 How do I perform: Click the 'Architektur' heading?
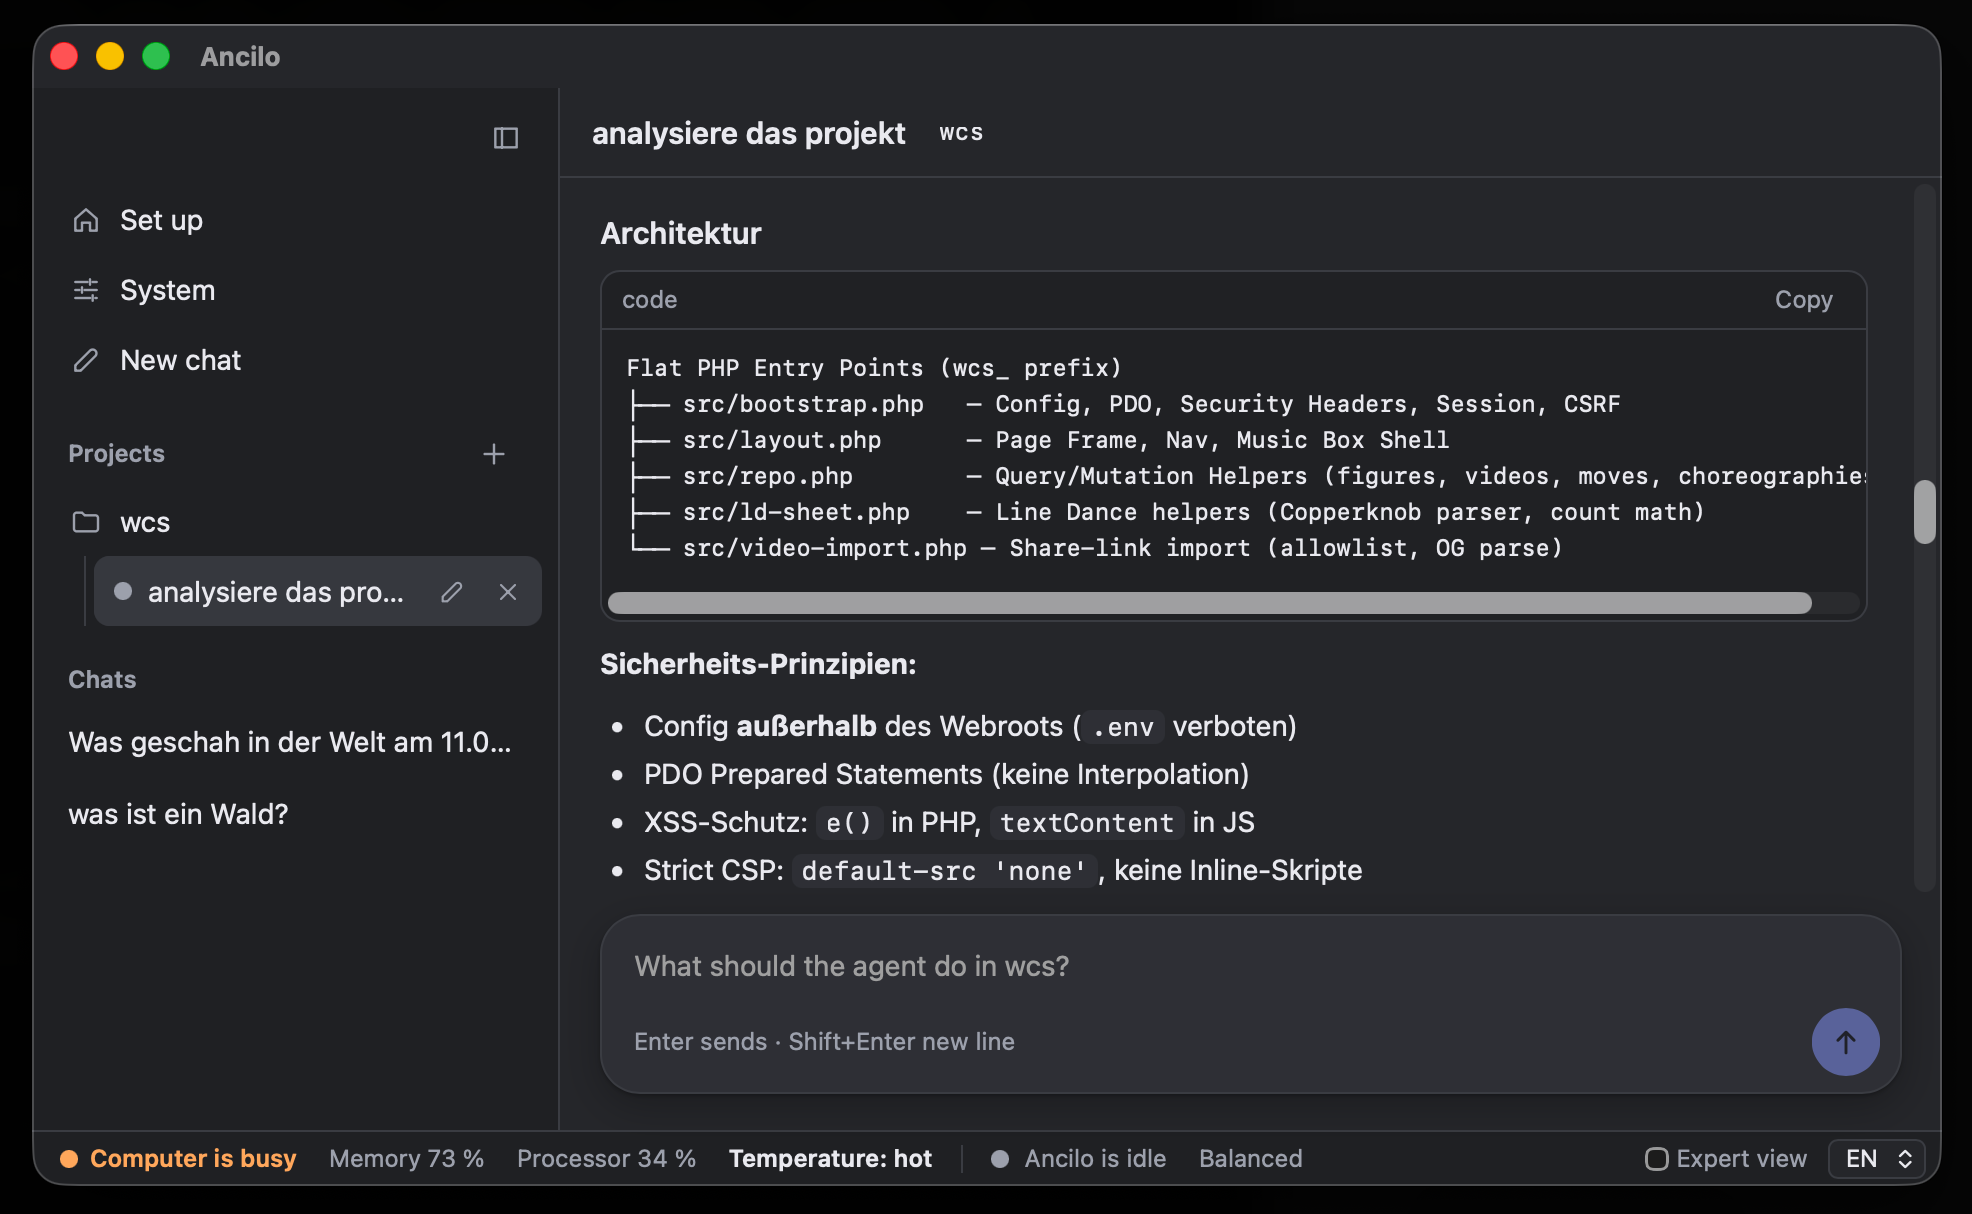tap(680, 233)
